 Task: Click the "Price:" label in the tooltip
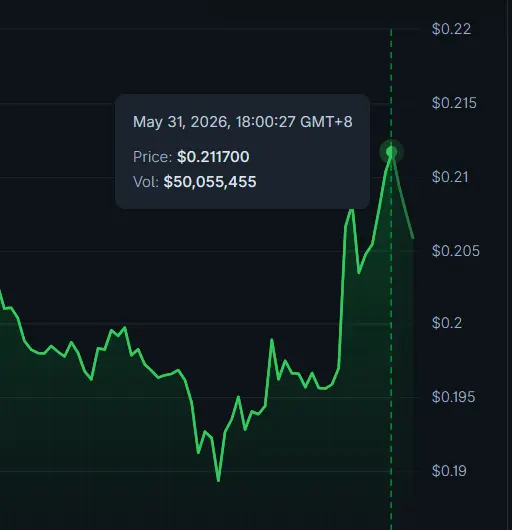coord(153,157)
